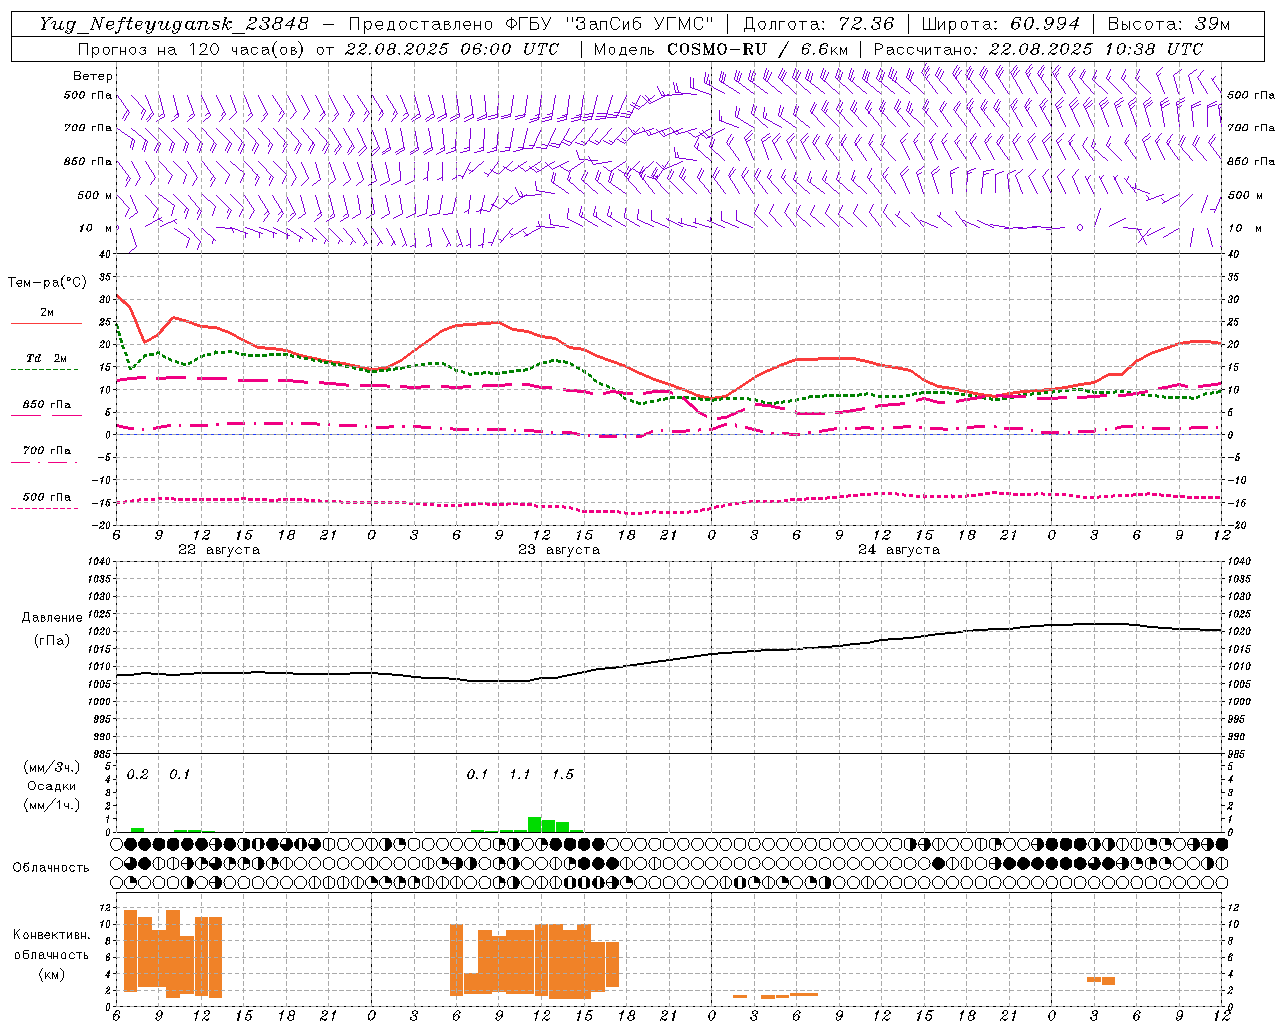Click the Конвективн. convective cloud label
This screenshot has width=1280, height=1024.
(x=51, y=935)
